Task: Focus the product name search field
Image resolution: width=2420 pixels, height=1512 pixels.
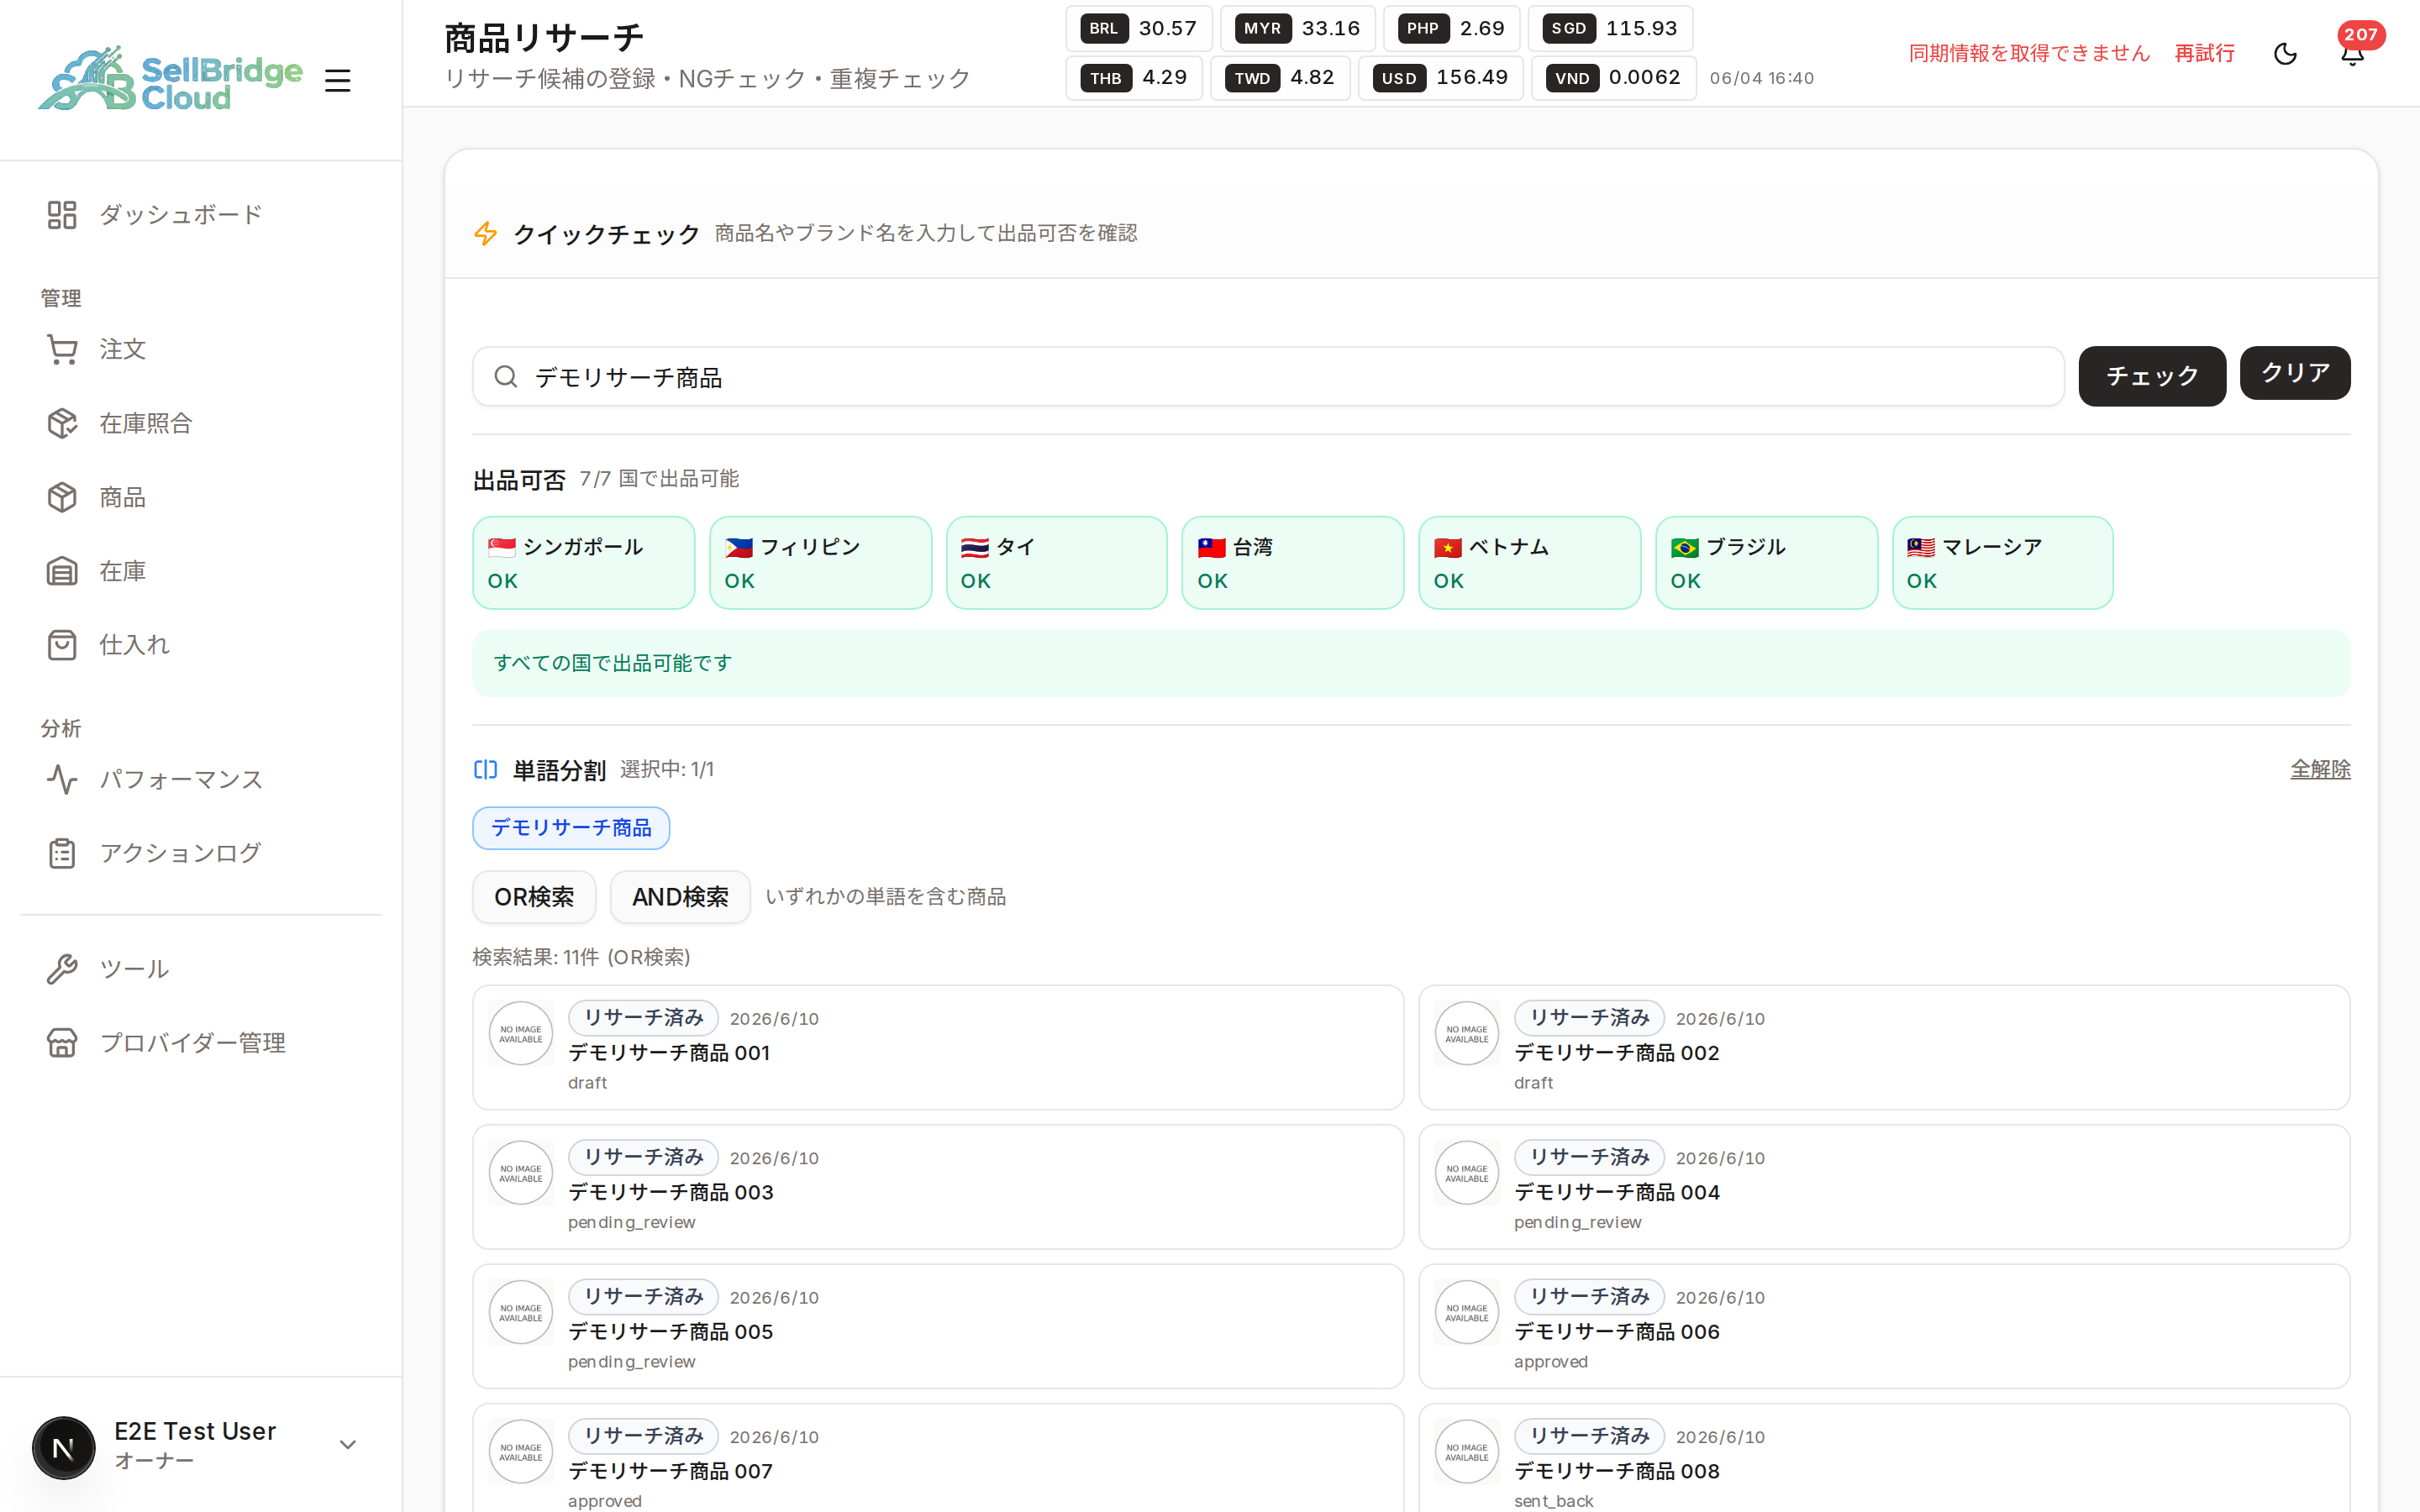Action: (1268, 377)
